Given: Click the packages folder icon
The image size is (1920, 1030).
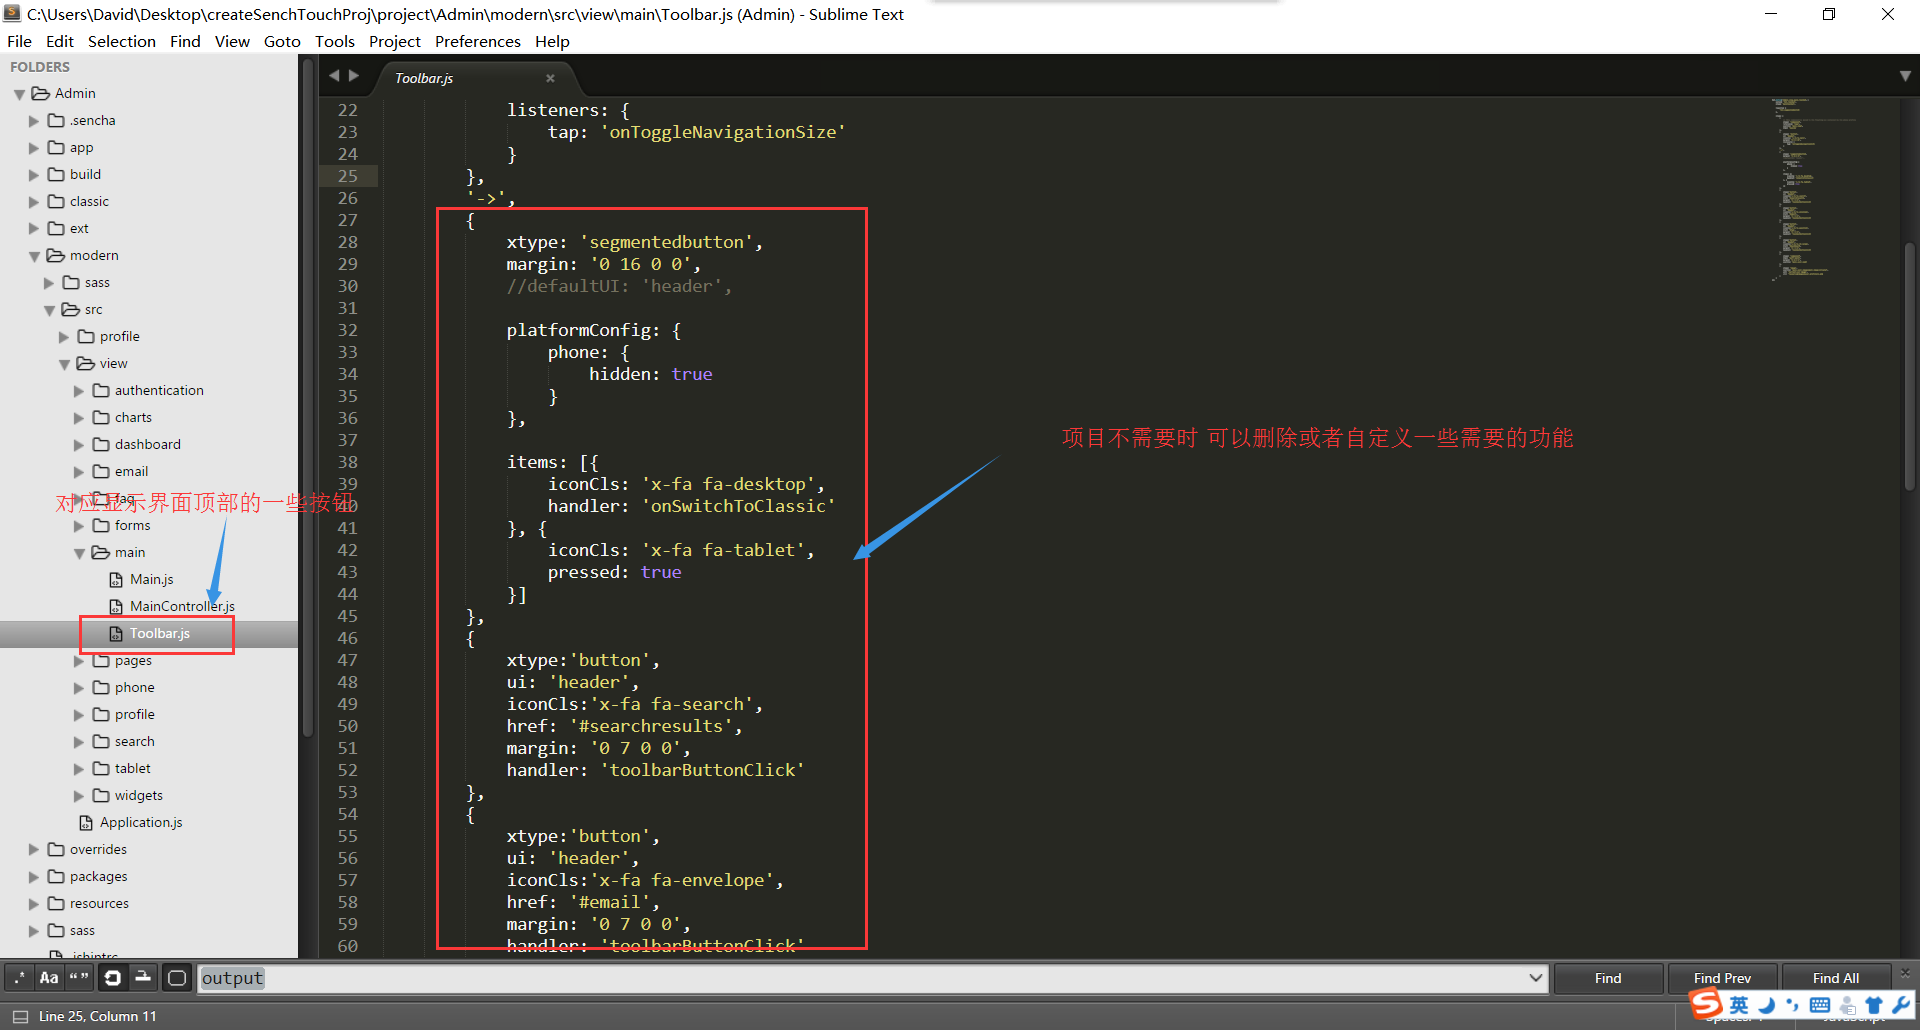Looking at the screenshot, I should (56, 876).
